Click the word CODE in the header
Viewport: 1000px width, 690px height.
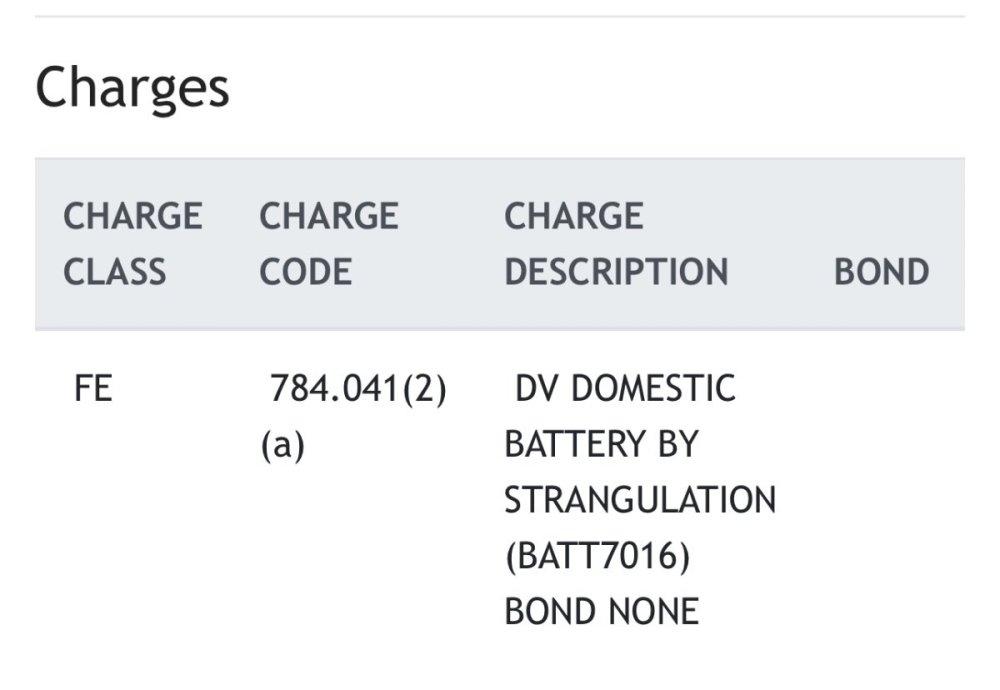[306, 272]
